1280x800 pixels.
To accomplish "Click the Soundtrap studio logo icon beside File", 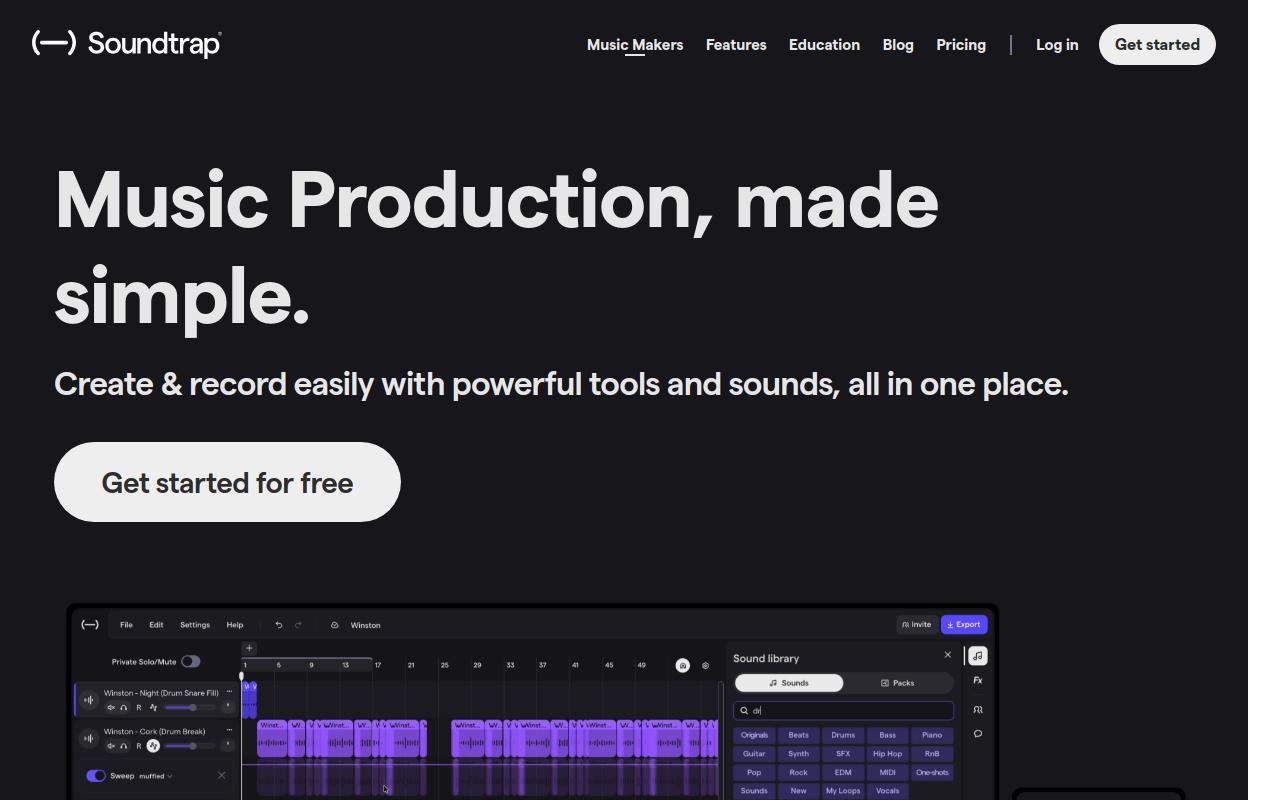I will 90,625.
